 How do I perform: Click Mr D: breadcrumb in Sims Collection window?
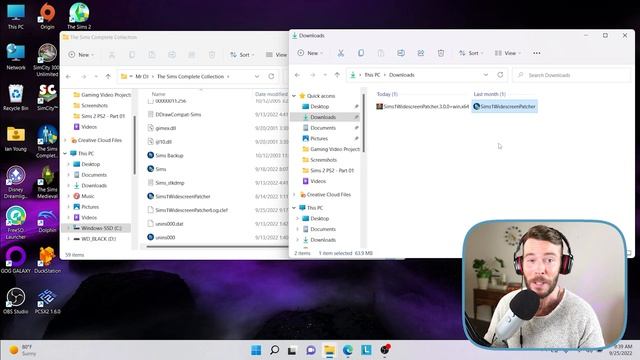pyautogui.click(x=142, y=76)
